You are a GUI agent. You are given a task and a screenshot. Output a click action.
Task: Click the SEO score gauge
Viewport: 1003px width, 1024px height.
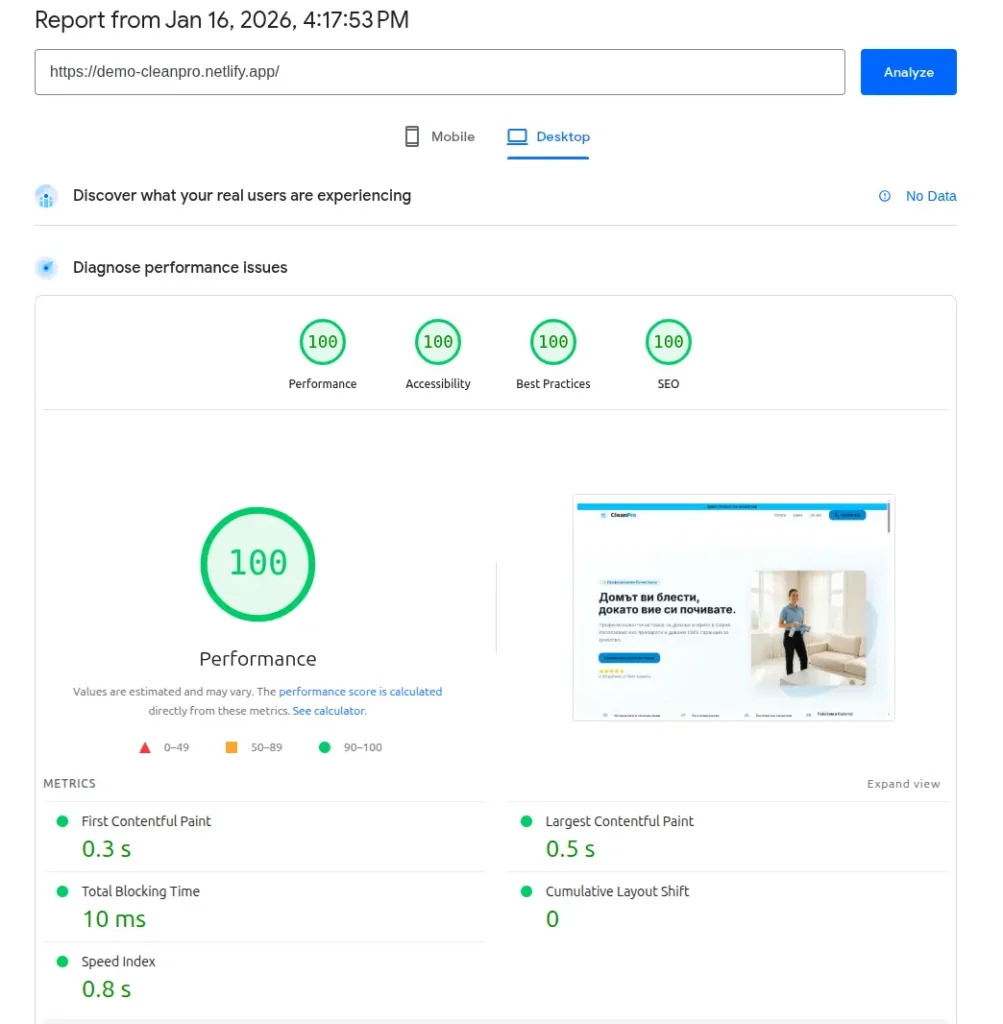click(x=668, y=341)
